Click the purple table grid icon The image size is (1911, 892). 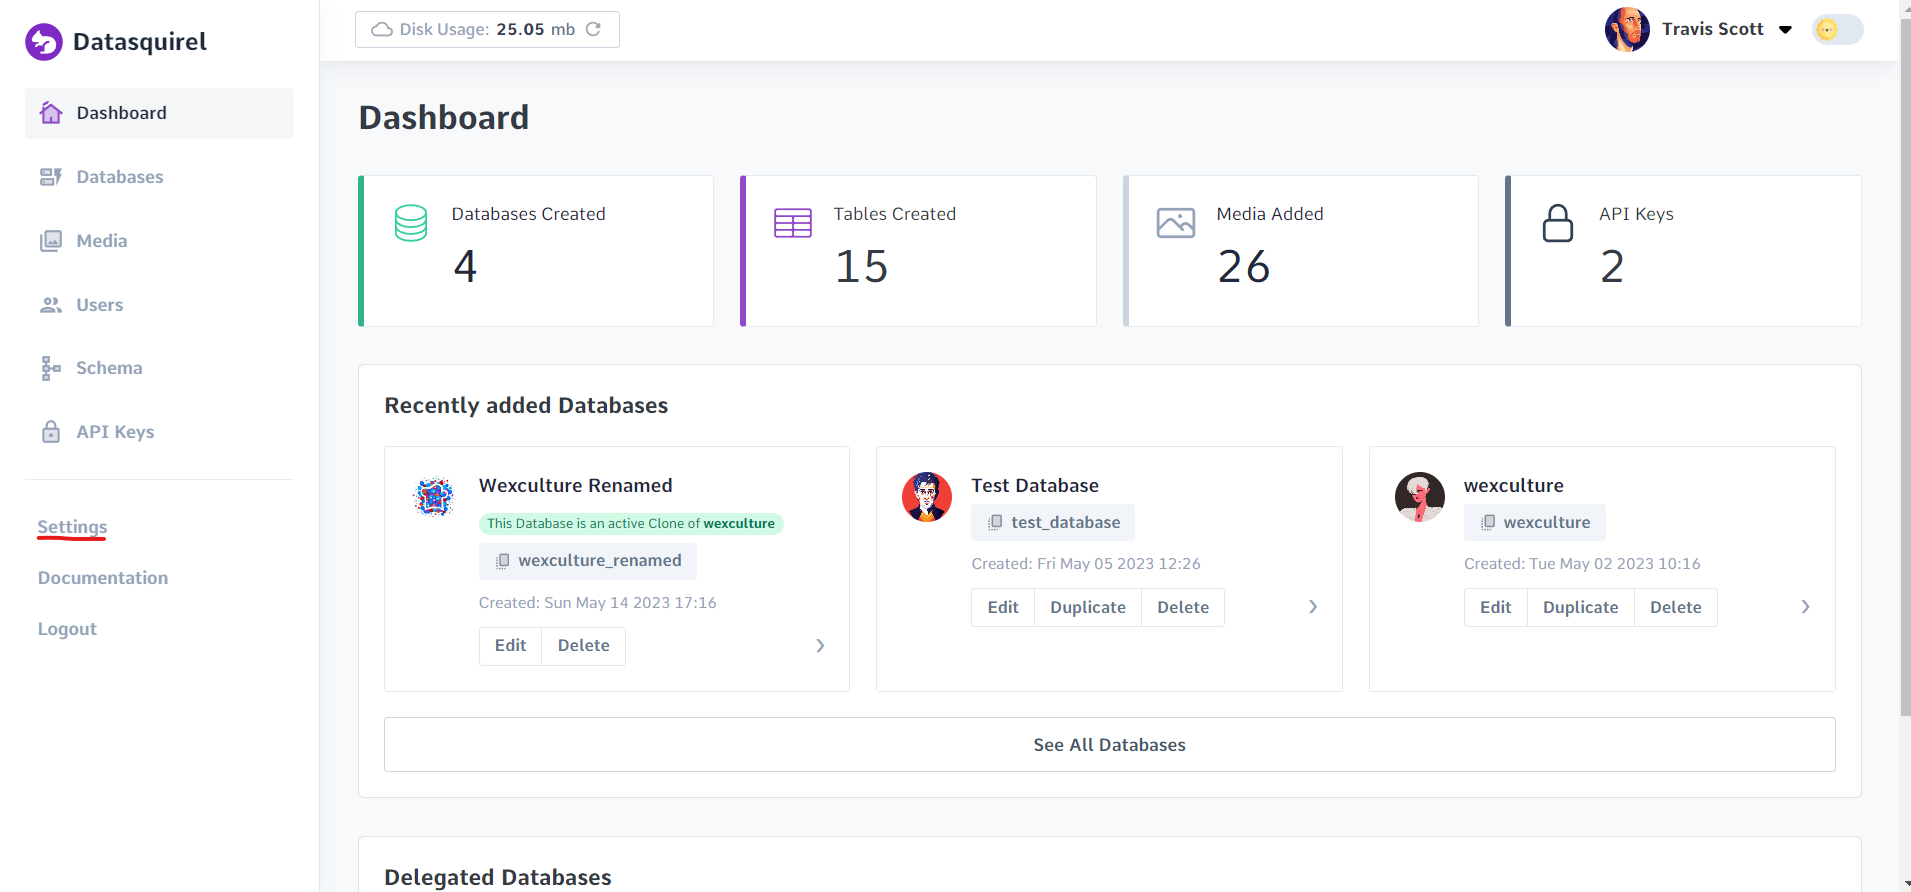click(793, 223)
